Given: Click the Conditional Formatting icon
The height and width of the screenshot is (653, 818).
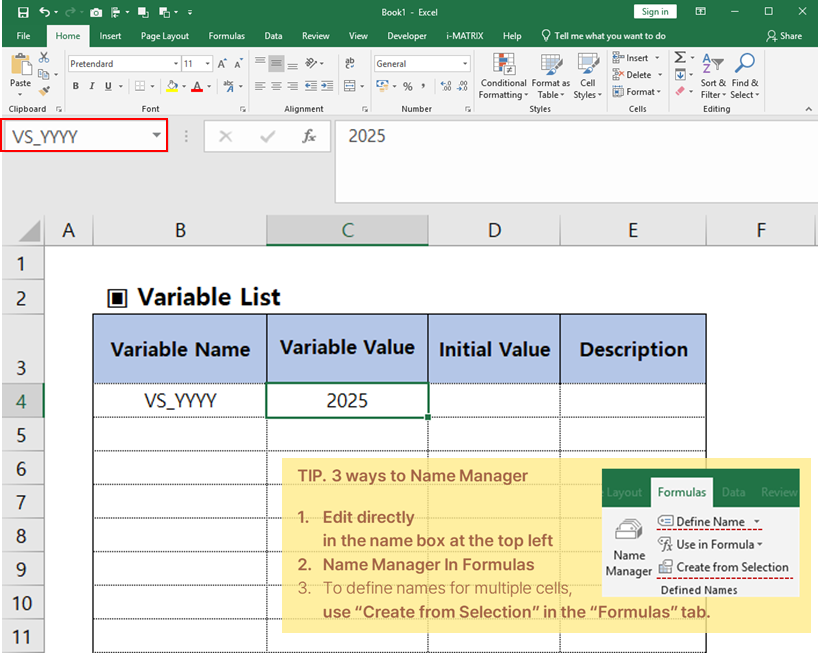Looking at the screenshot, I should pyautogui.click(x=504, y=66).
